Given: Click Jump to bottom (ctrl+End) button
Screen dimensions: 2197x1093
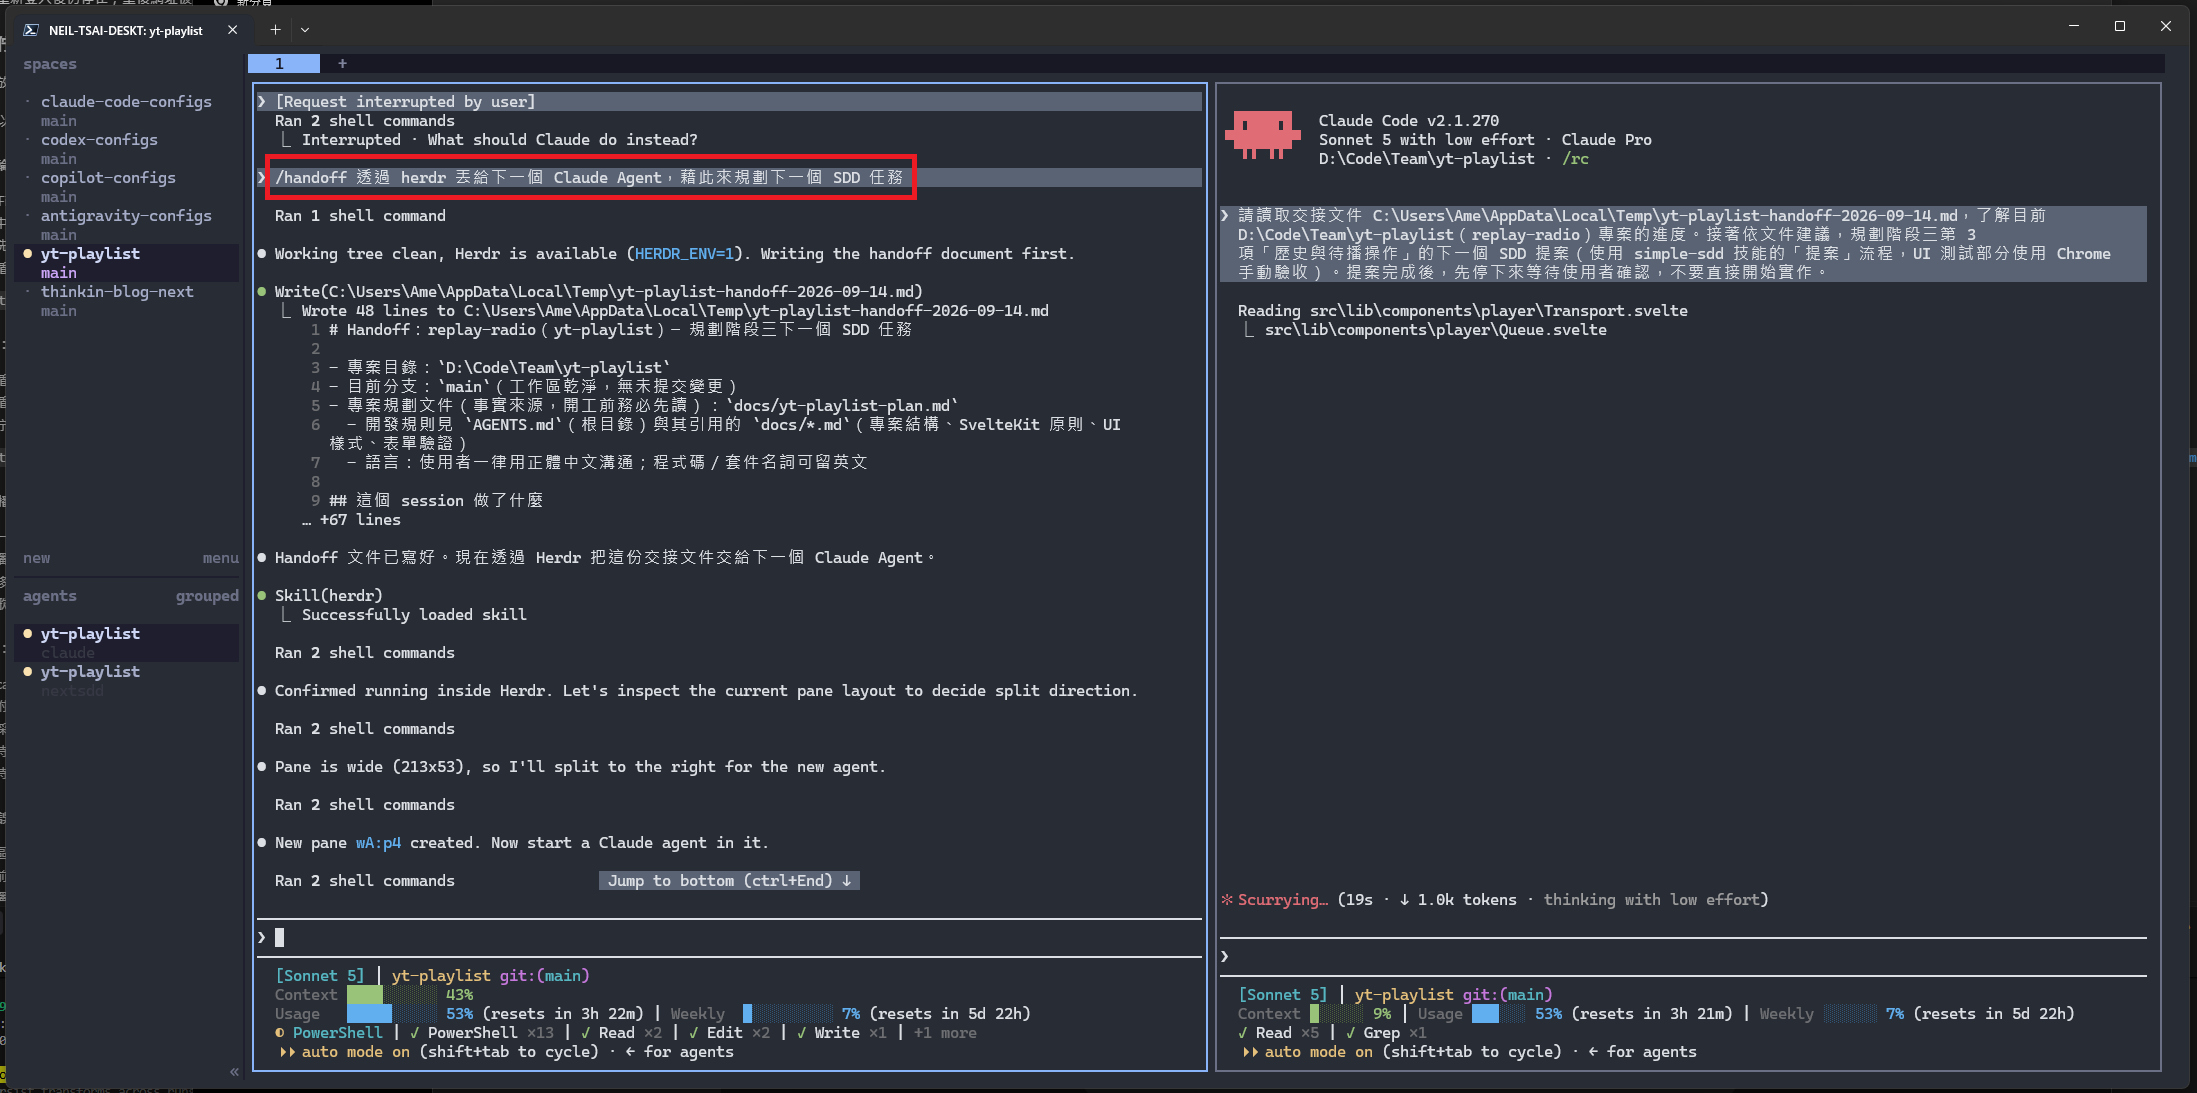Looking at the screenshot, I should (729, 881).
